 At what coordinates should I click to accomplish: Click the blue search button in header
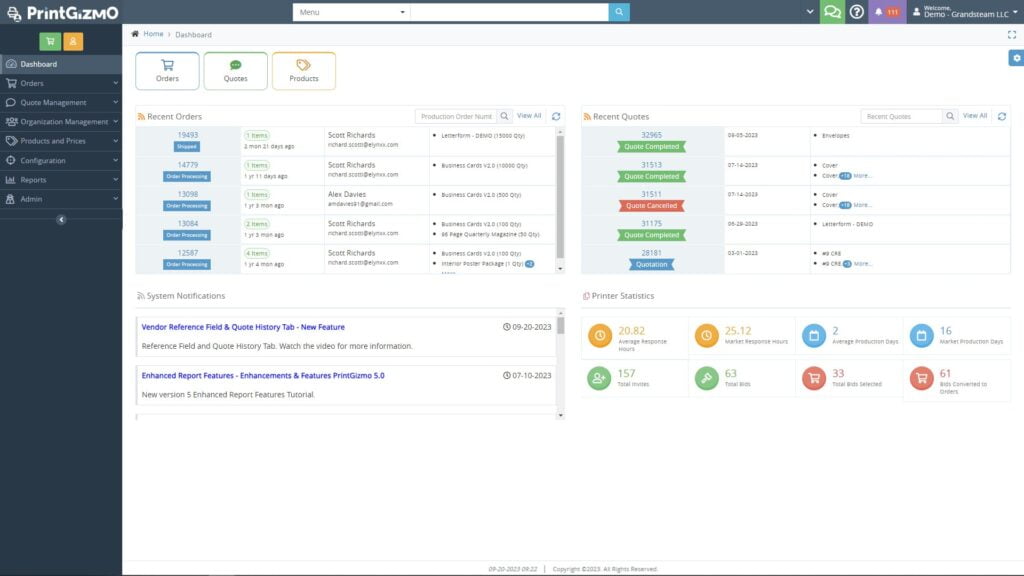pos(618,12)
